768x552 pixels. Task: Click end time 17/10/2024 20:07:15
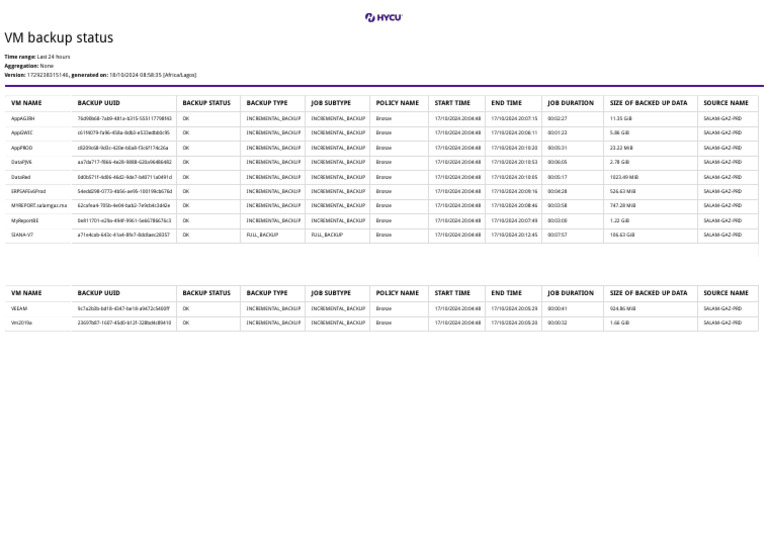coord(514,119)
